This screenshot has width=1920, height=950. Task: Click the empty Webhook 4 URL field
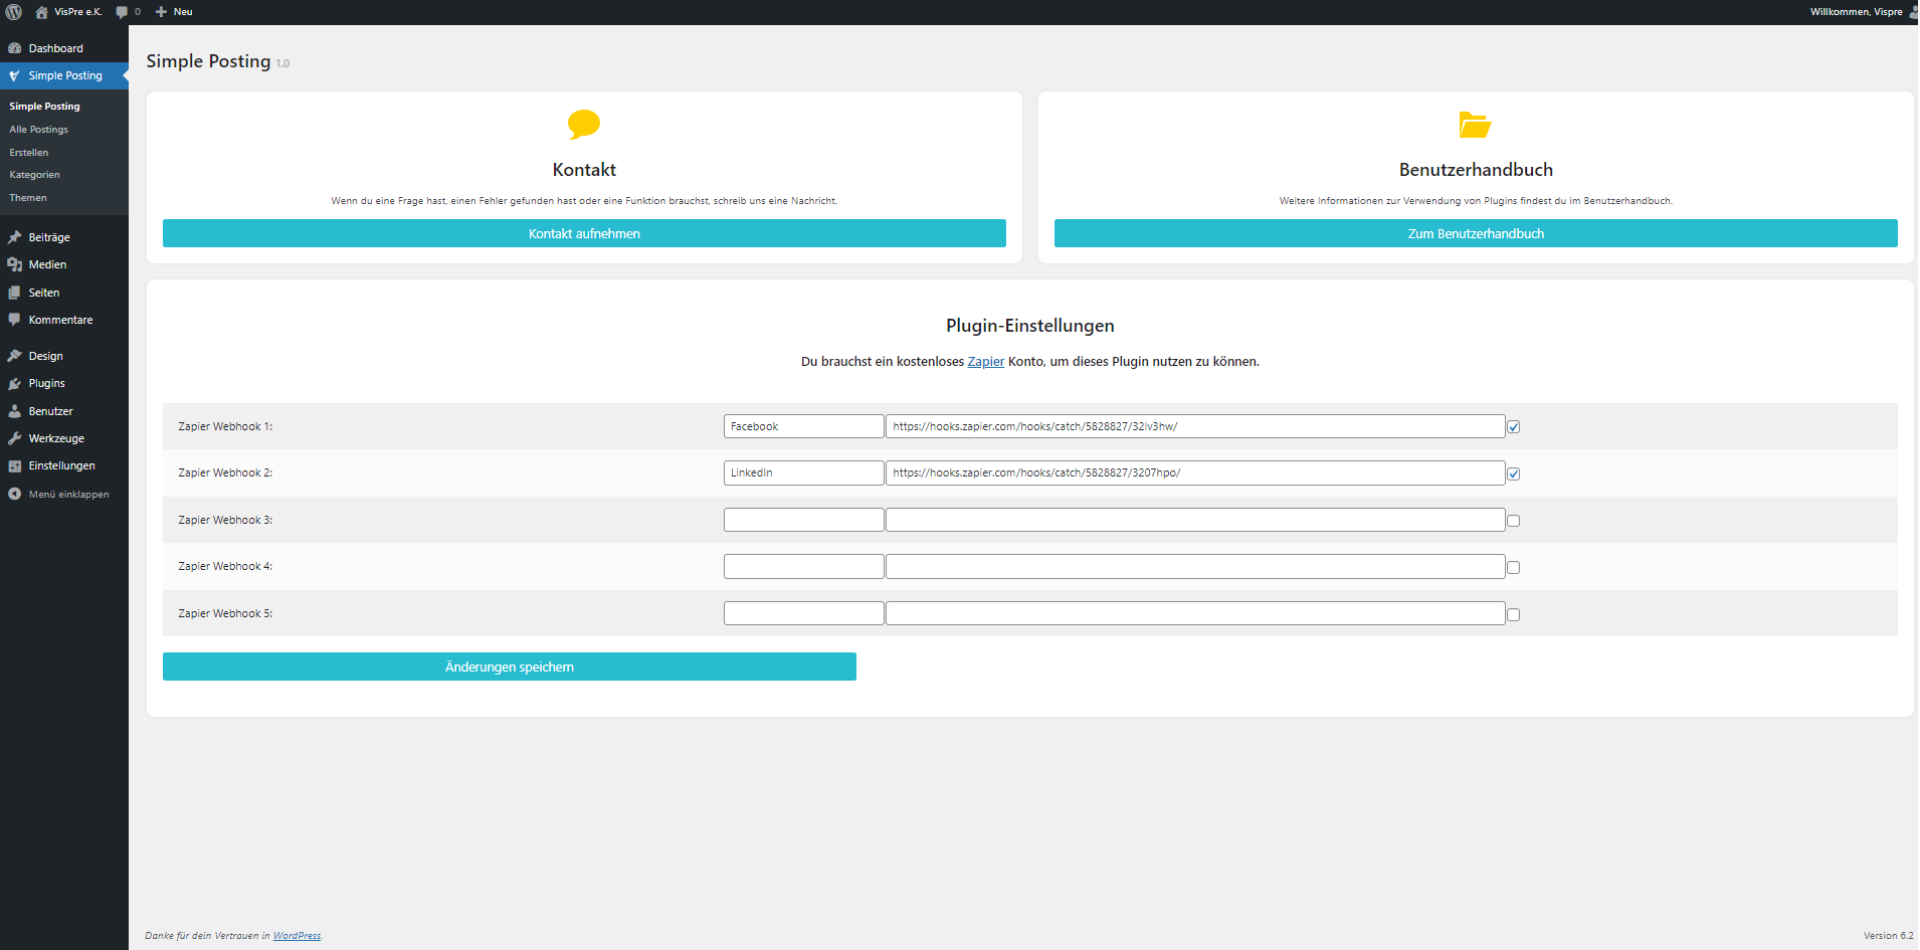click(1195, 566)
